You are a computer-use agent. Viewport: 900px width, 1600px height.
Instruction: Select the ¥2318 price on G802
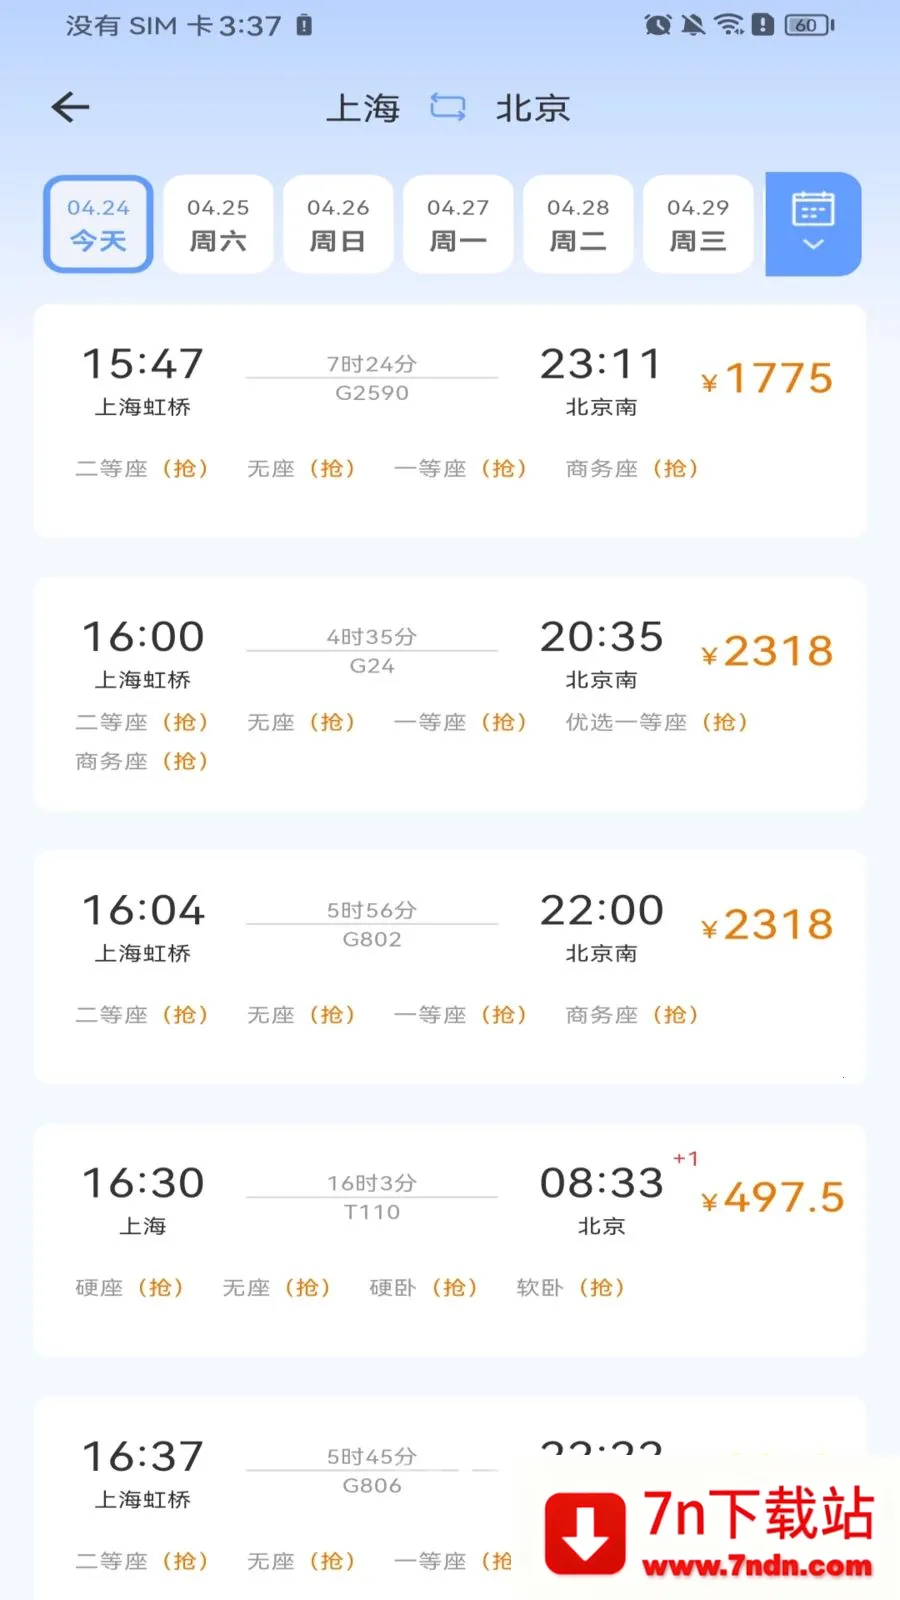767,925
